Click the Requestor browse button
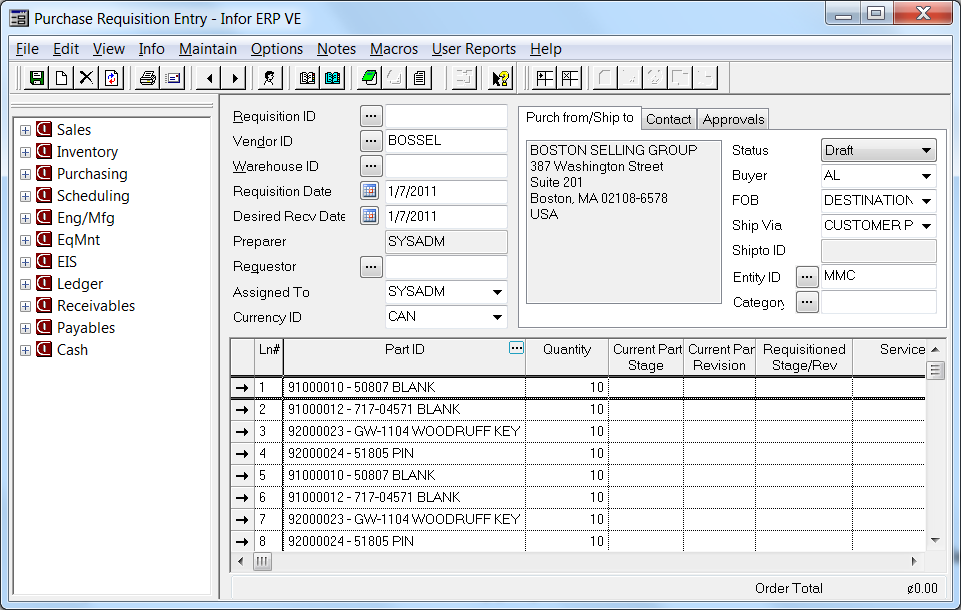Image resolution: width=961 pixels, height=610 pixels. click(x=371, y=267)
